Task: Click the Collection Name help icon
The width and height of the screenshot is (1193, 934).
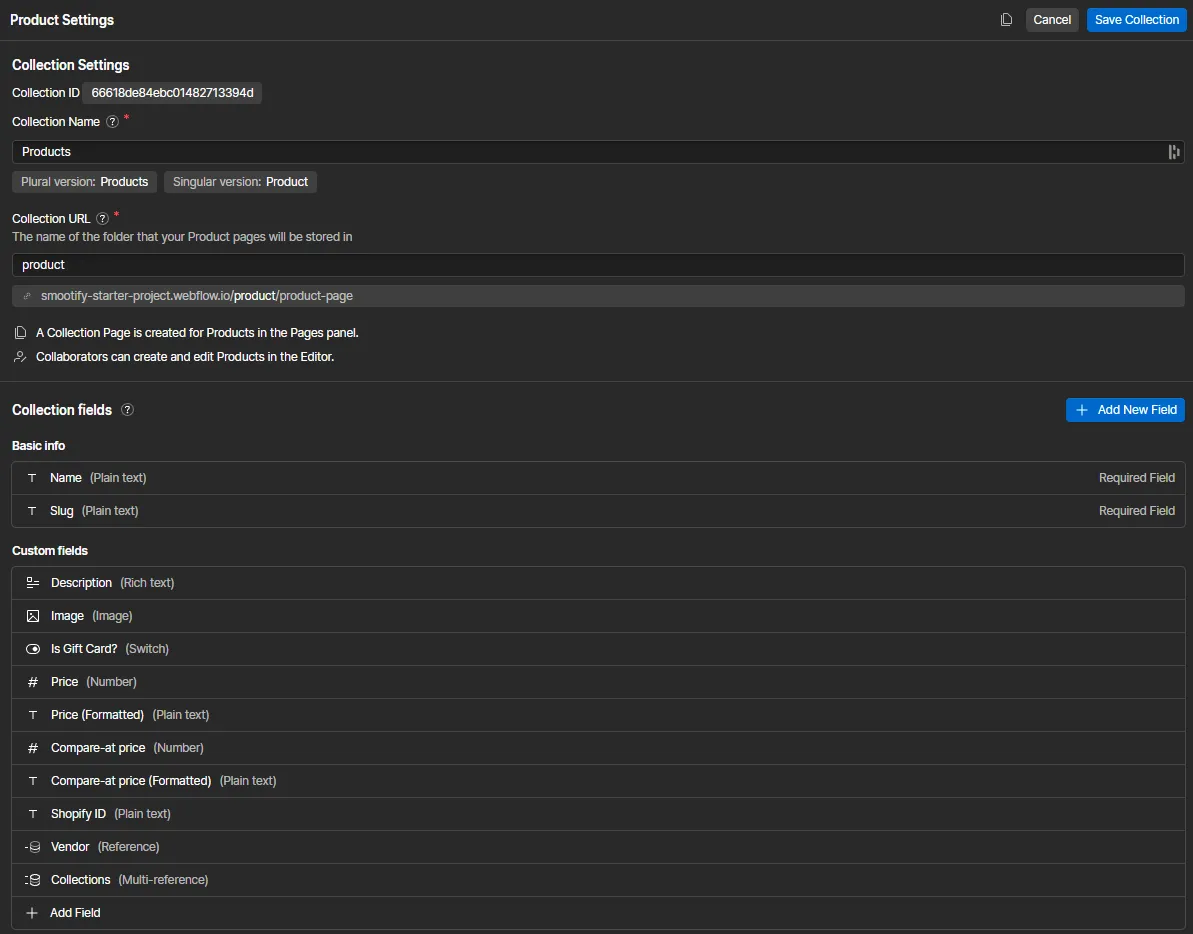Action: [x=112, y=122]
